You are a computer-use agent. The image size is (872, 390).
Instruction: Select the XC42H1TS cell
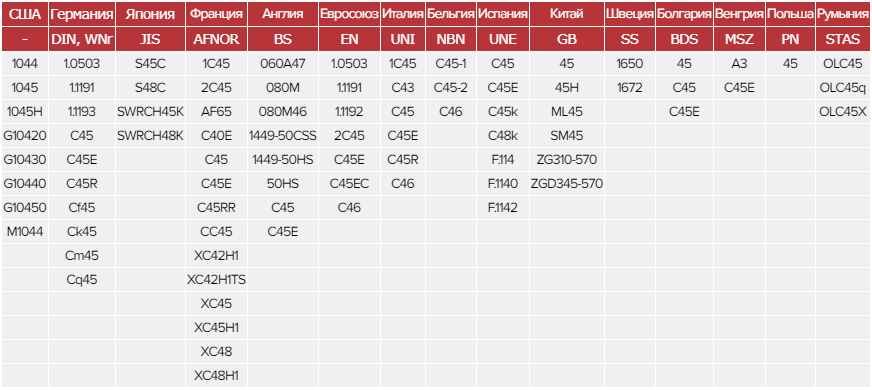coord(216,280)
